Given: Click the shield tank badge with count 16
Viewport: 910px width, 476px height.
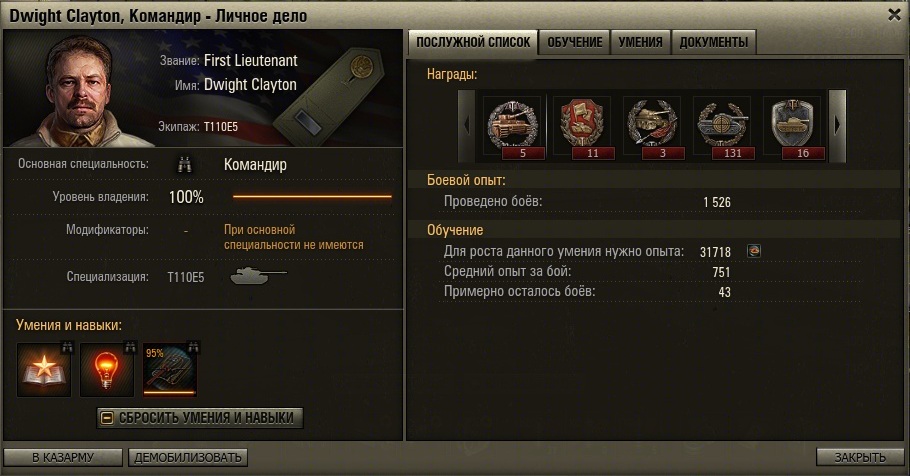Looking at the screenshot, I should tap(793, 127).
